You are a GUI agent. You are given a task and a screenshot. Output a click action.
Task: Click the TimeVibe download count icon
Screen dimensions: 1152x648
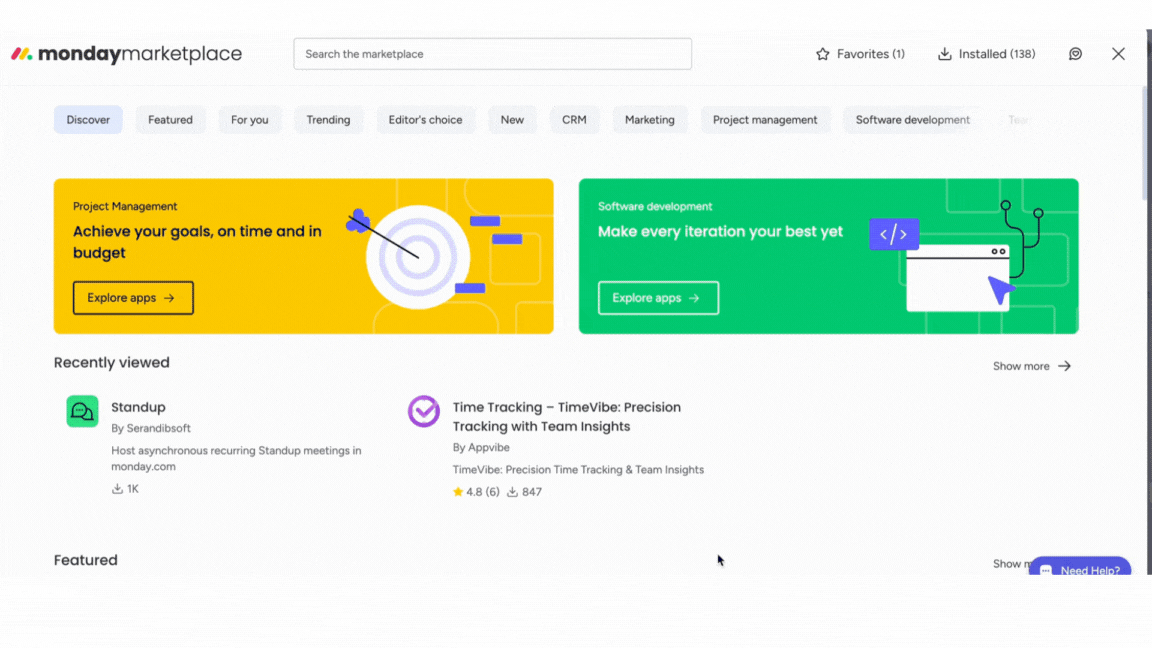pyautogui.click(x=512, y=492)
